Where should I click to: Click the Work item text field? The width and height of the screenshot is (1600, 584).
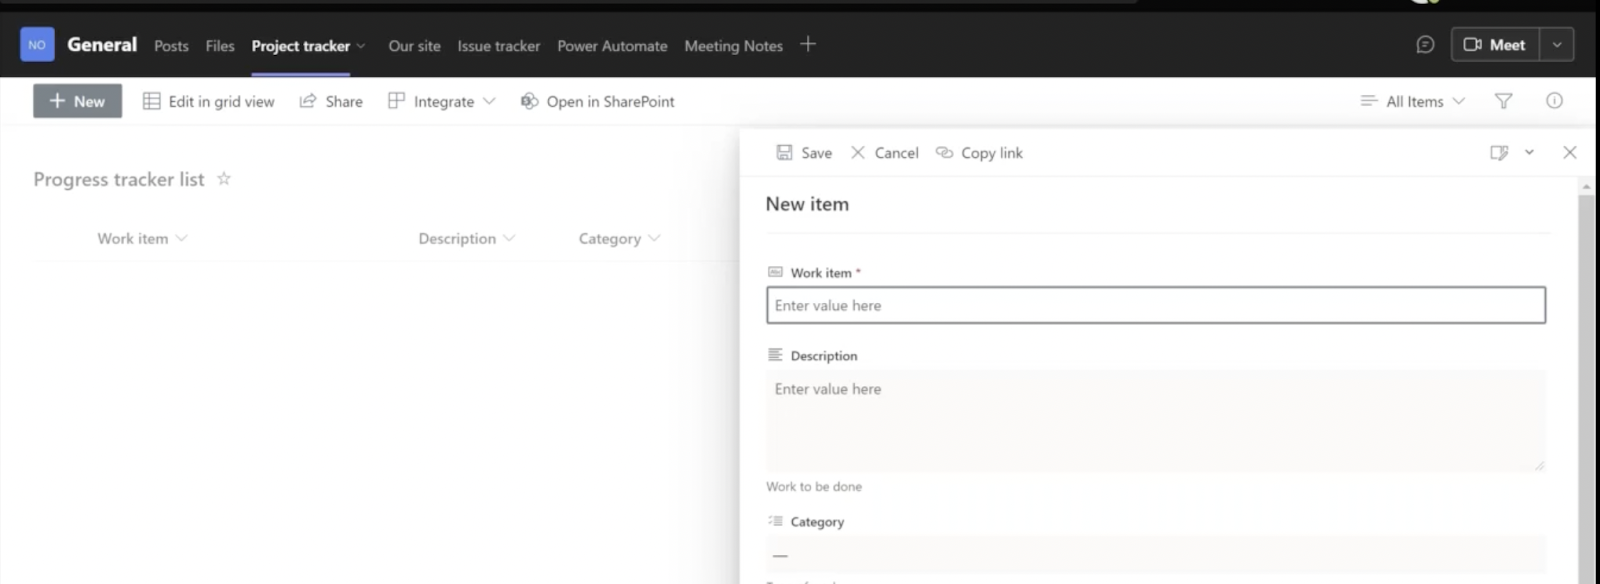coord(1155,306)
